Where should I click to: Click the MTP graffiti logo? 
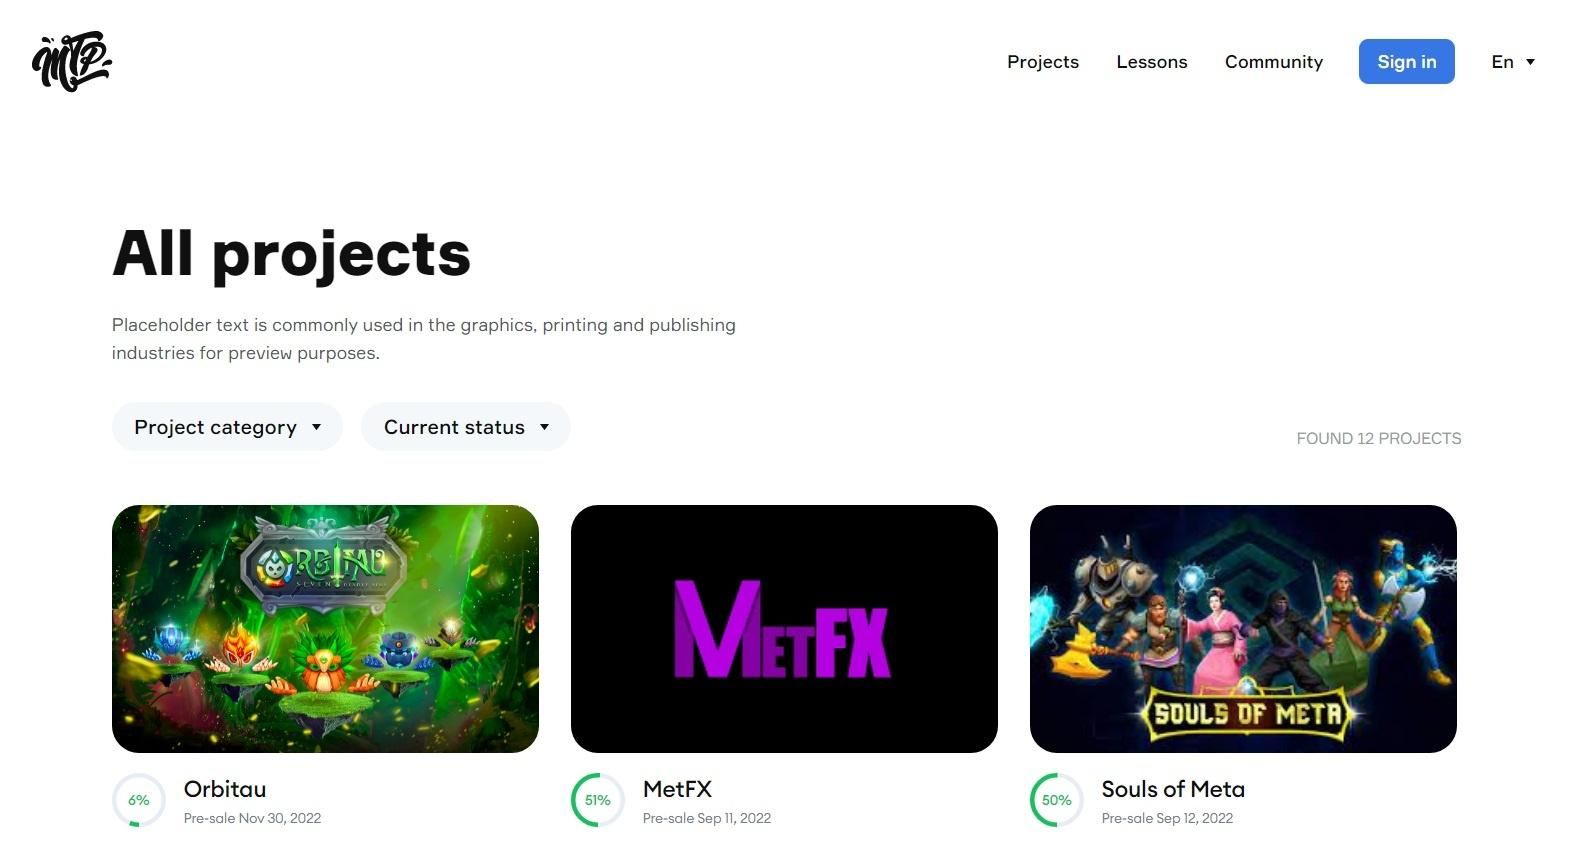pos(71,62)
